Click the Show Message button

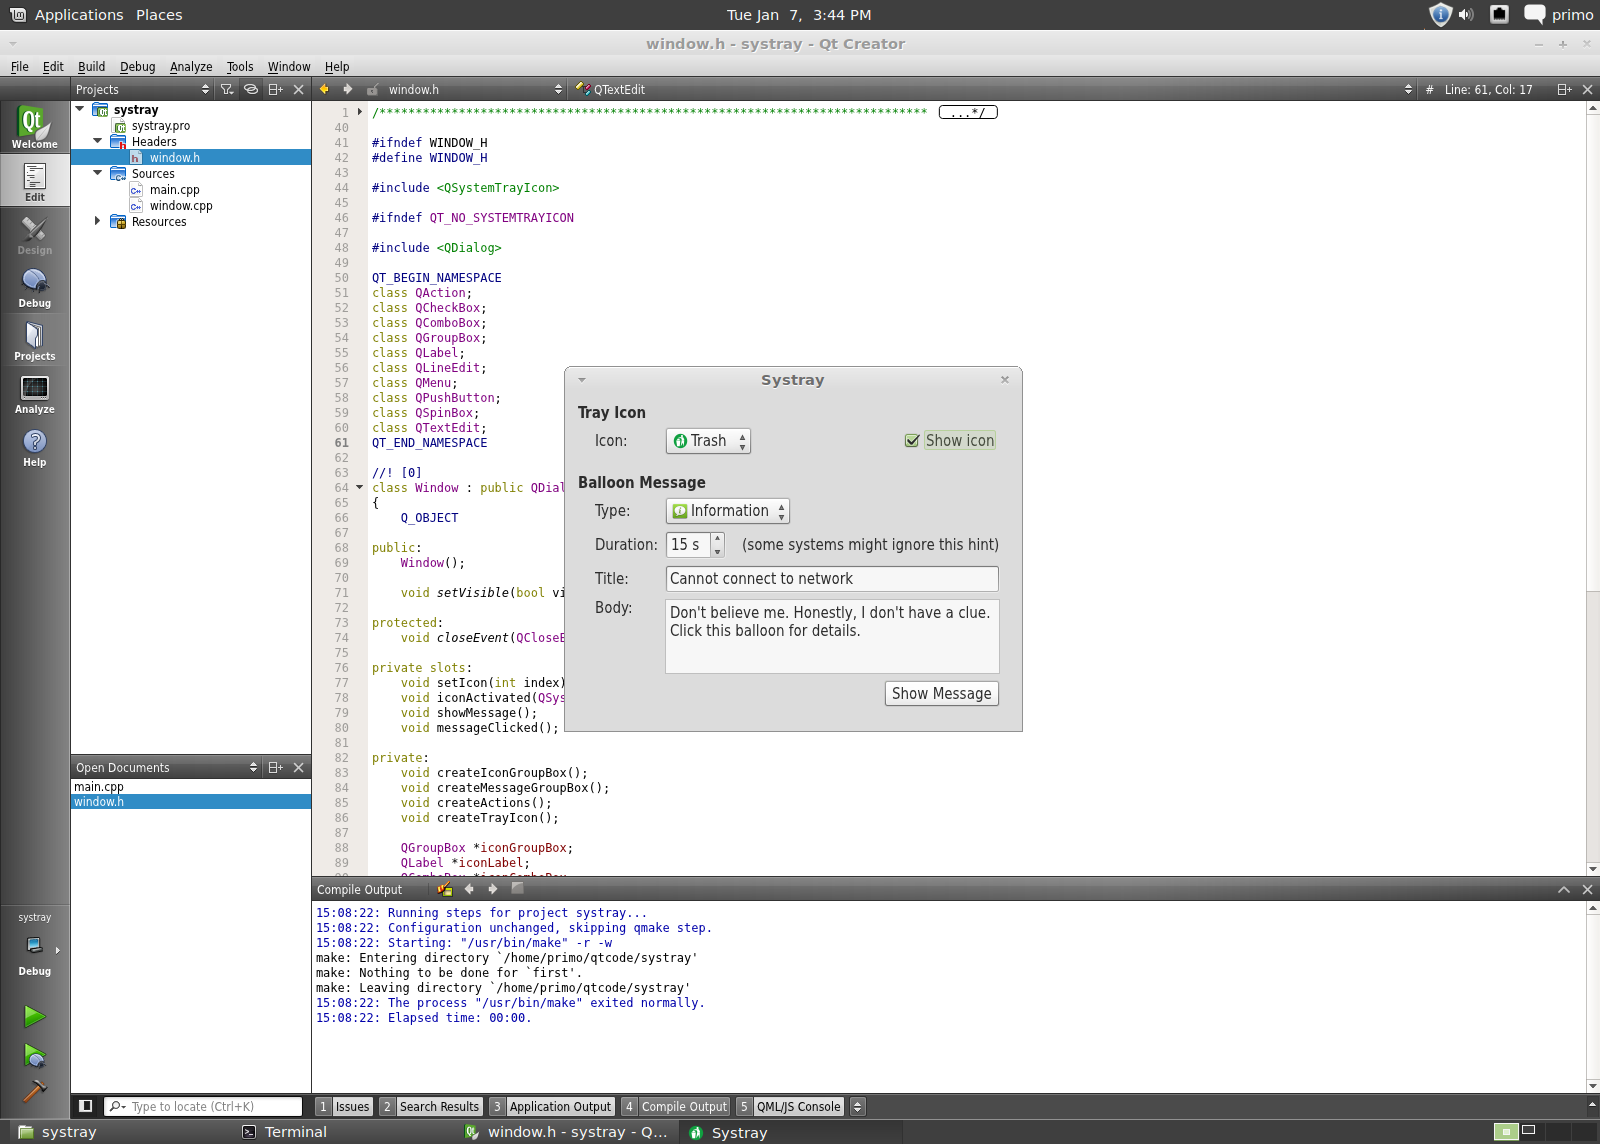pyautogui.click(x=941, y=694)
